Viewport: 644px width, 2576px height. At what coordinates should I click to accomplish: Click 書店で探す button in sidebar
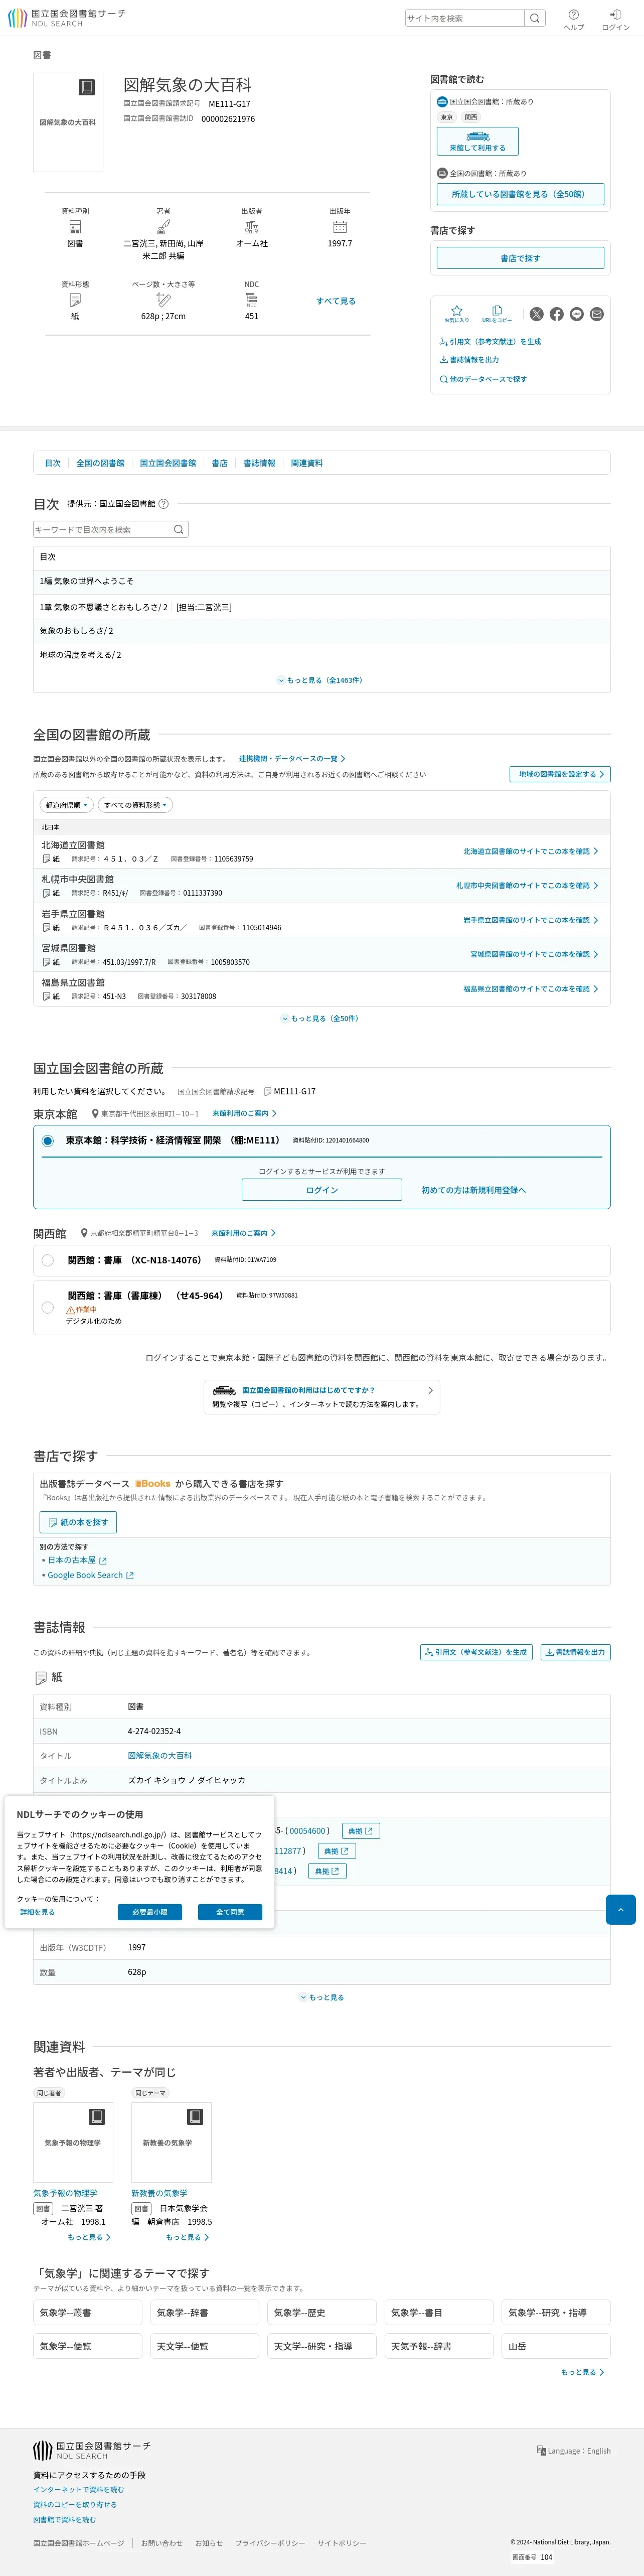click(520, 258)
